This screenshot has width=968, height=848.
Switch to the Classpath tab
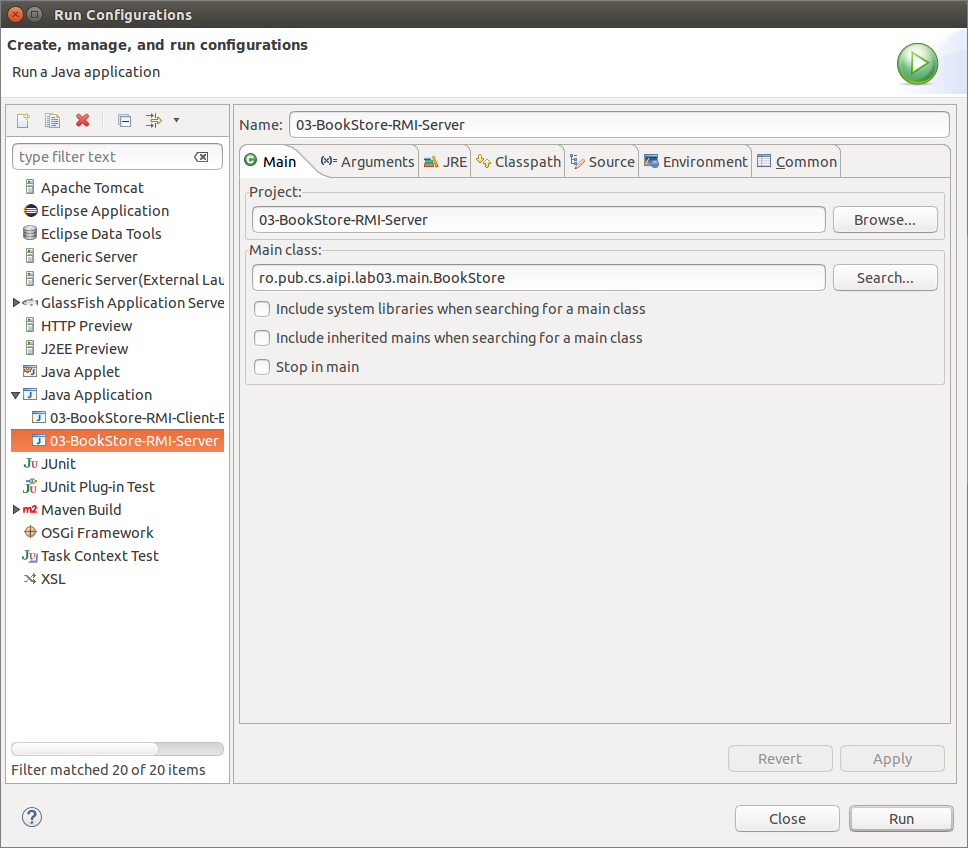pyautogui.click(x=518, y=162)
